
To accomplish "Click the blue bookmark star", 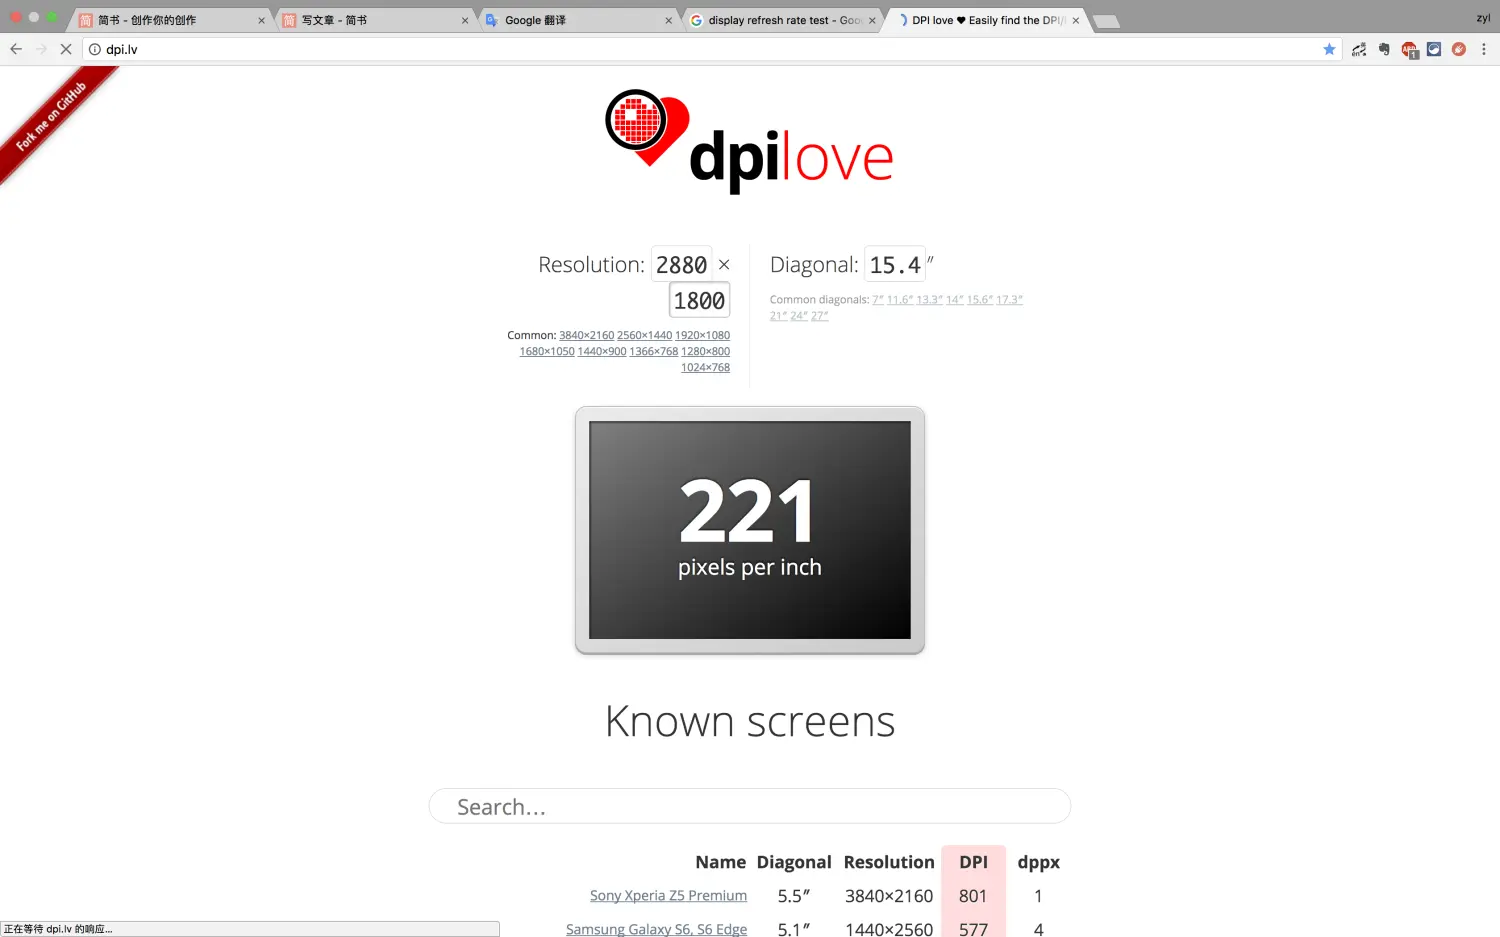I will (x=1329, y=49).
